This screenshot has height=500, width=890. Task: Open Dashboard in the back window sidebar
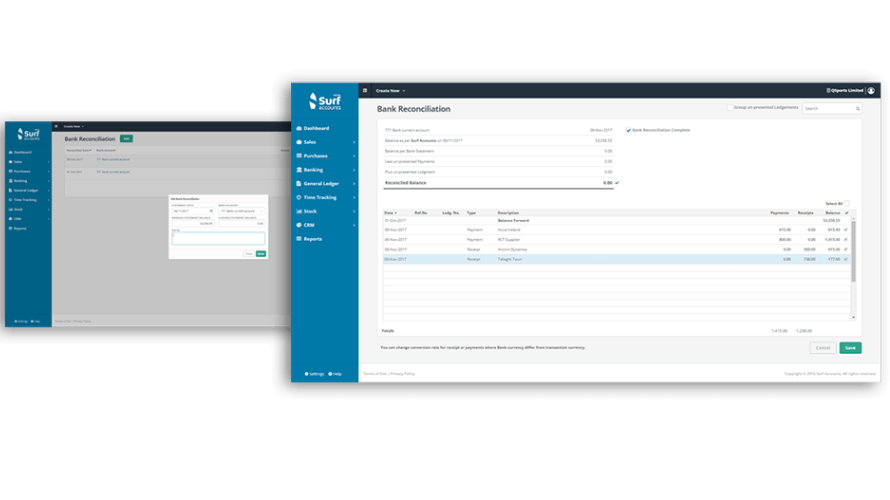pos(22,152)
